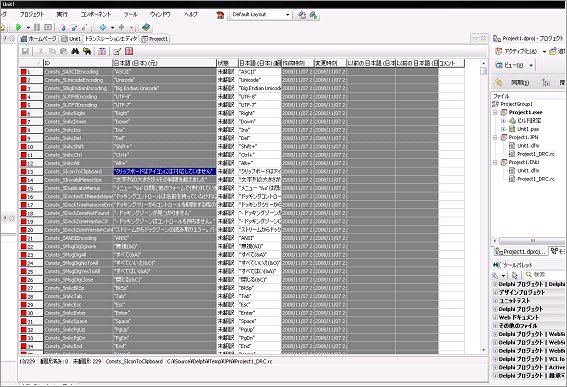
Task: Open the Default Layout combo box
Action: coord(260,15)
